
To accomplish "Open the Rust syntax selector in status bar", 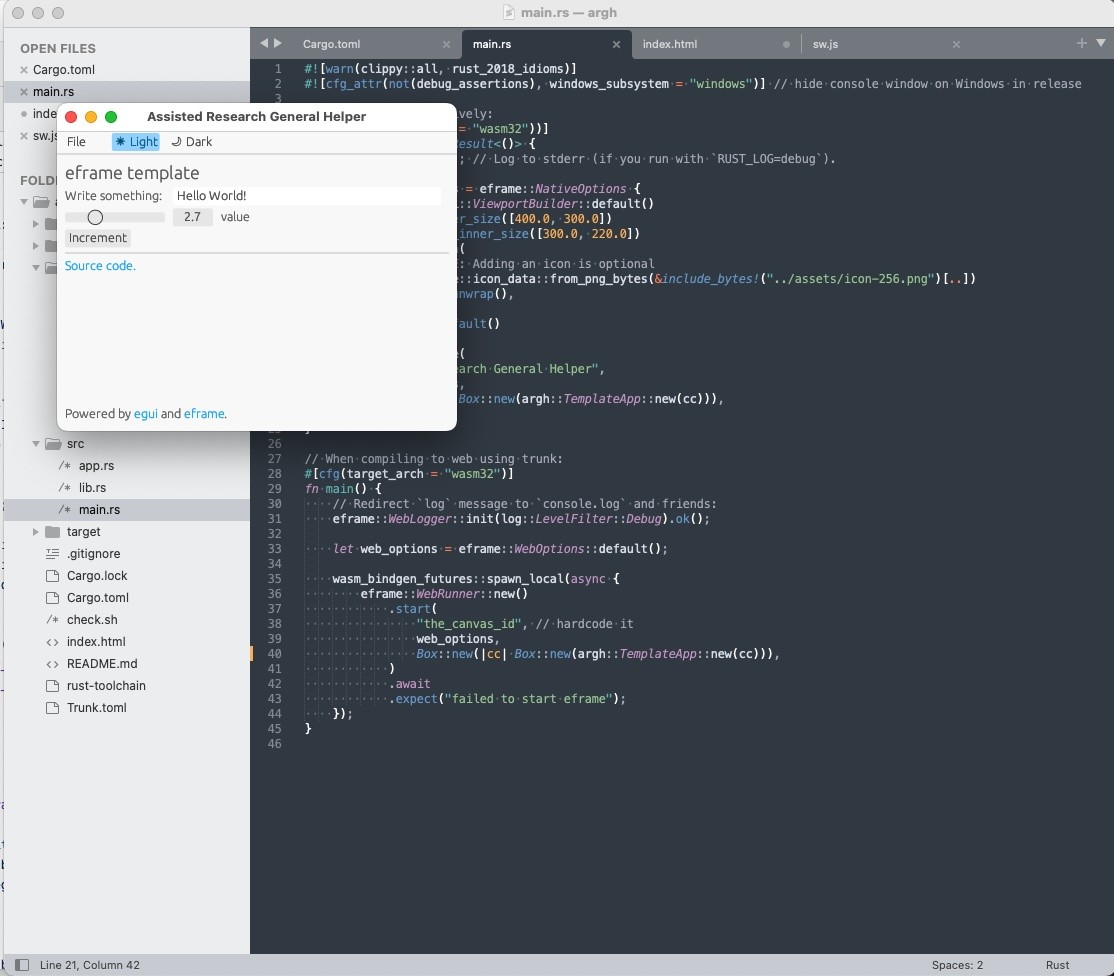I will (1057, 965).
